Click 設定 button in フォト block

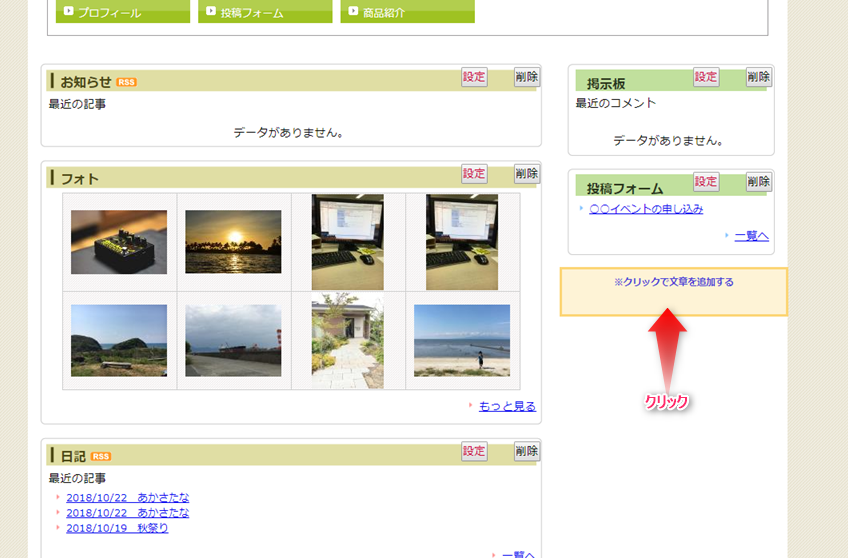[474, 174]
